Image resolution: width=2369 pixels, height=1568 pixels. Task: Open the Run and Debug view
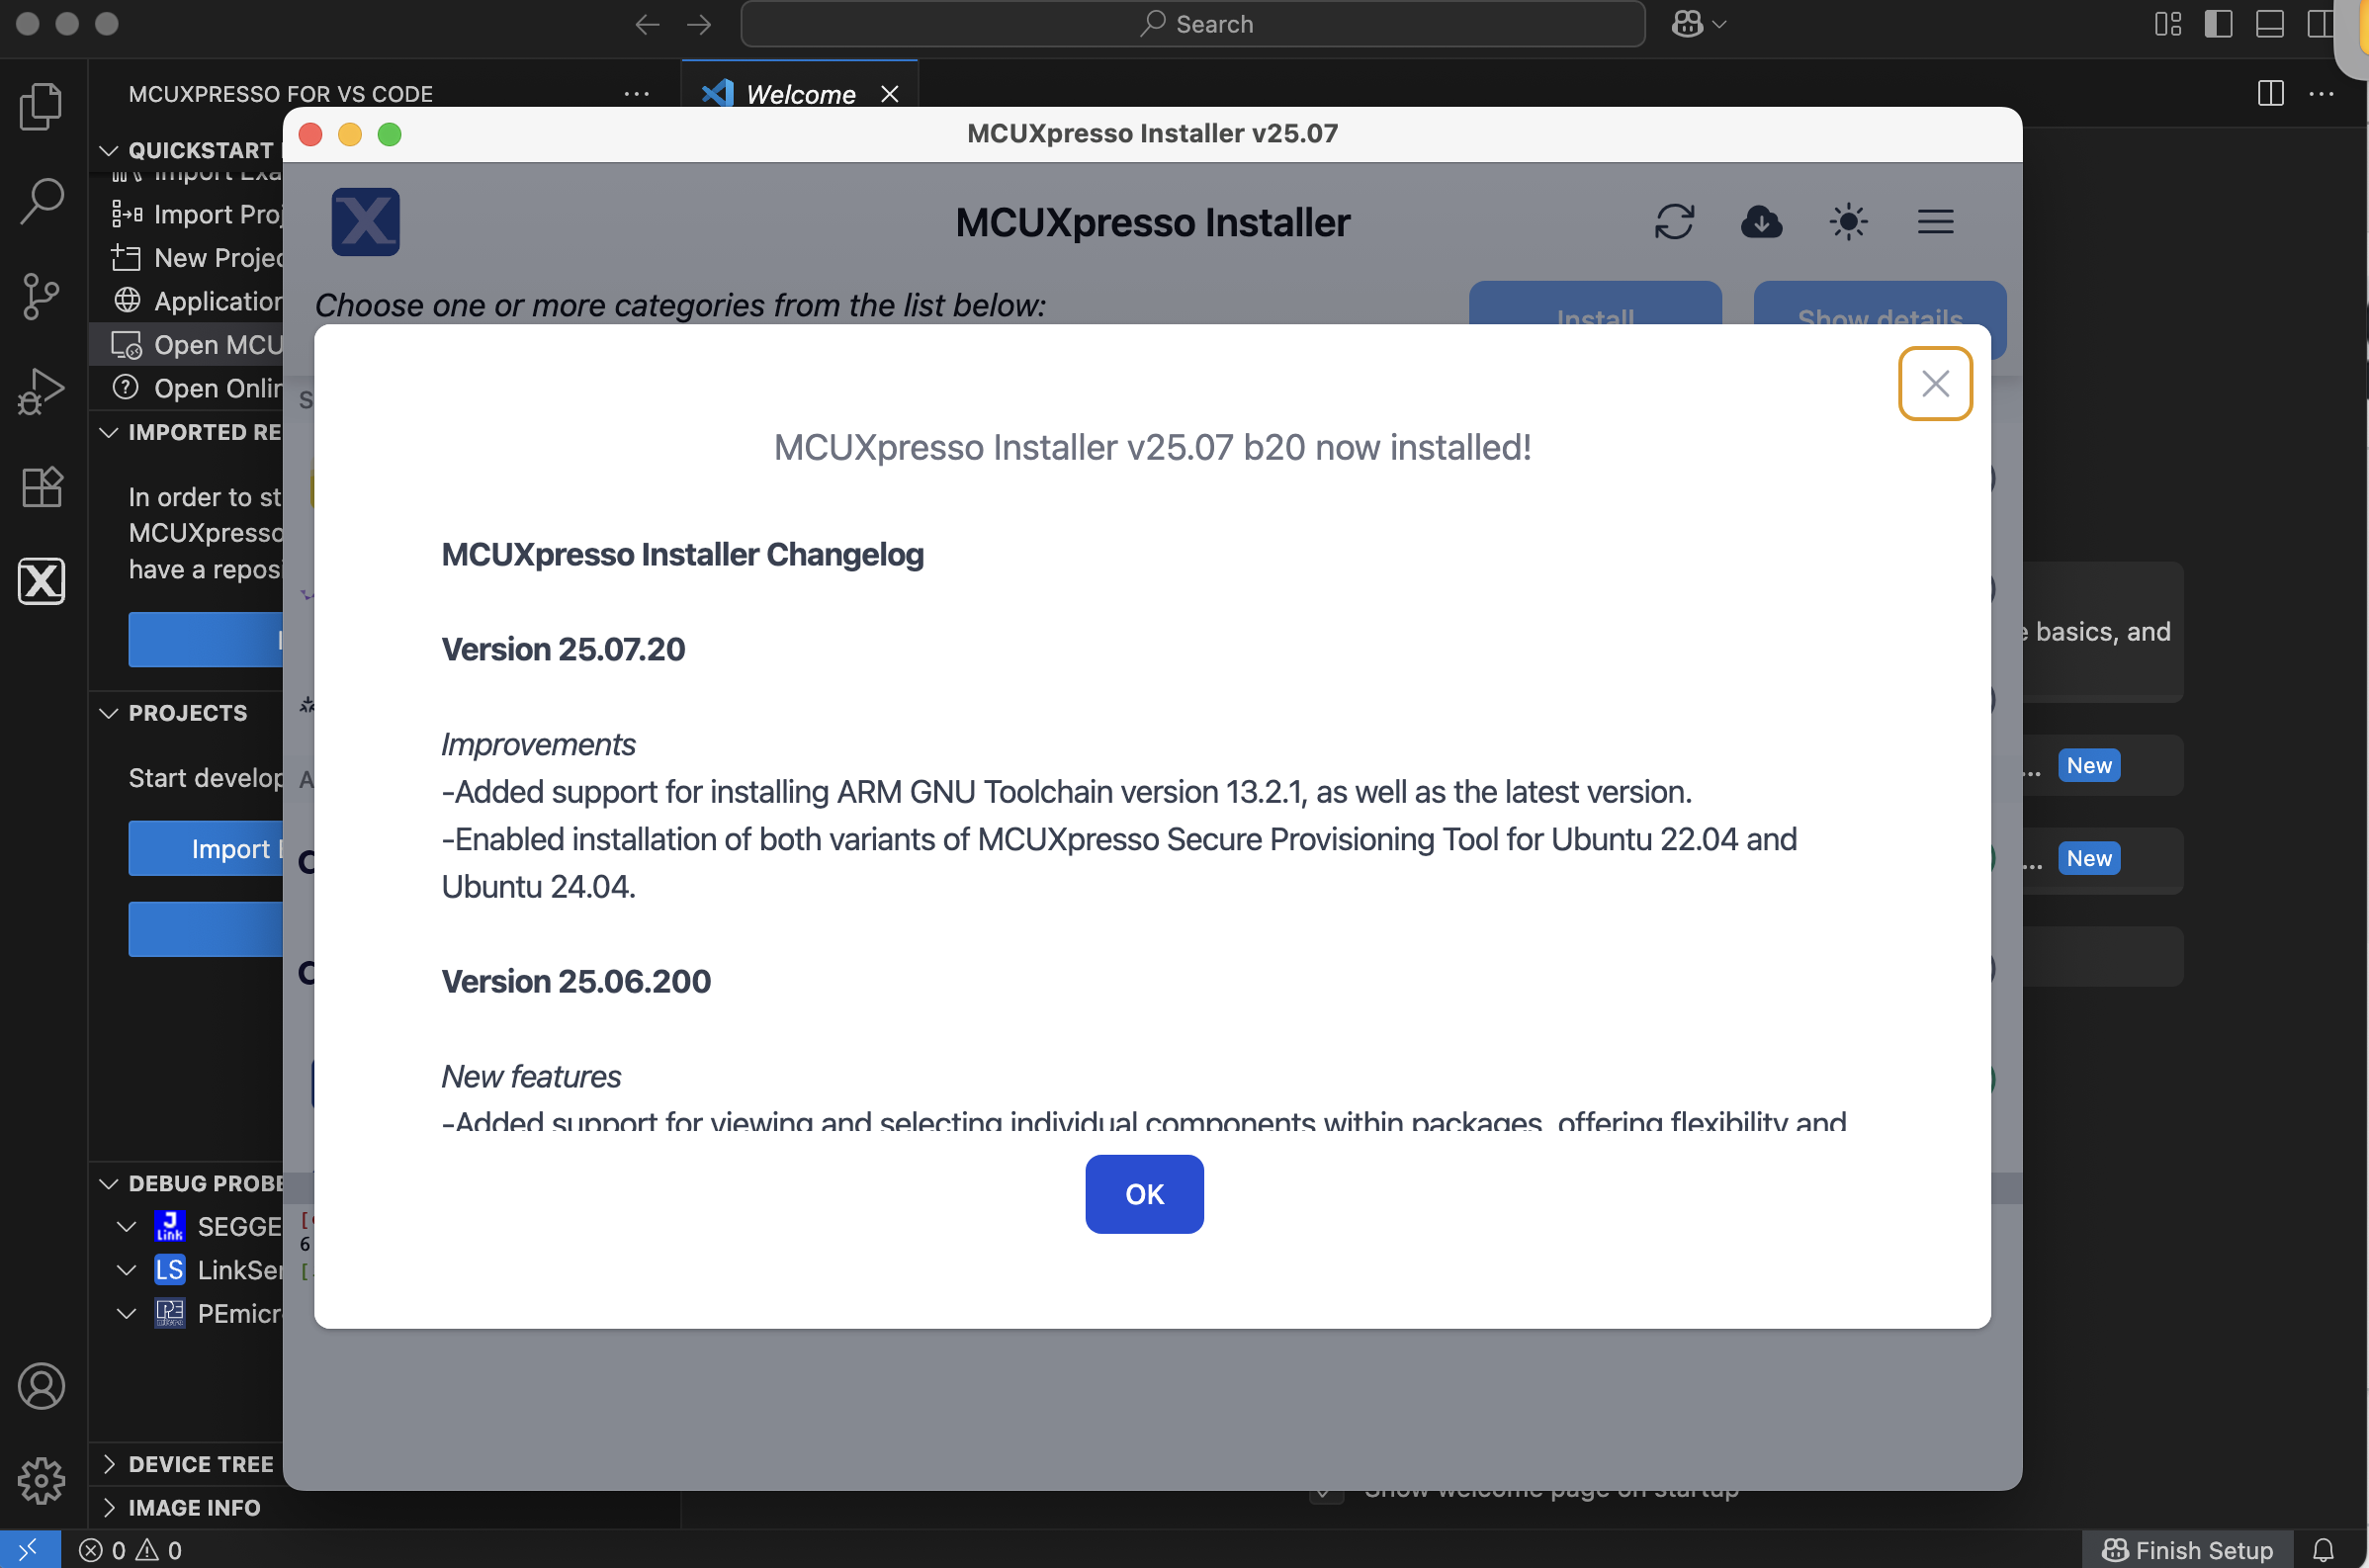pyautogui.click(x=41, y=391)
